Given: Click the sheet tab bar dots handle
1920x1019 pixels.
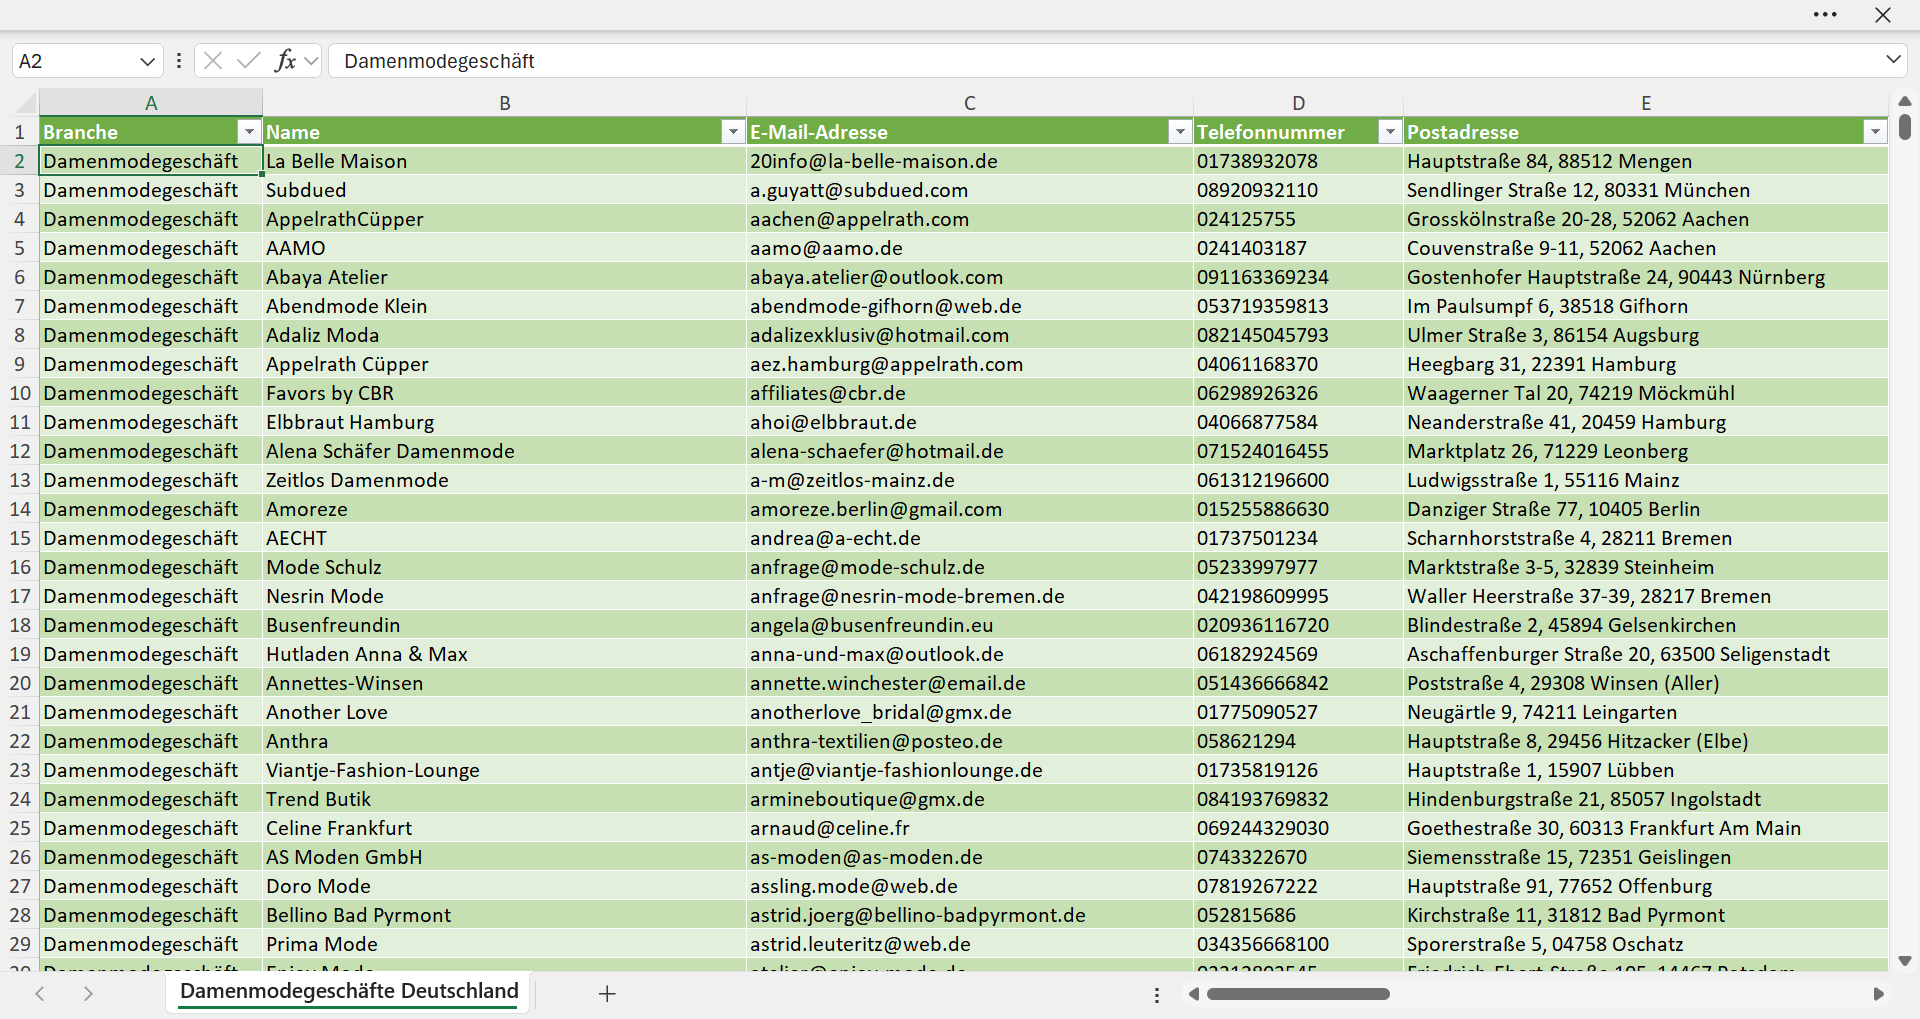Looking at the screenshot, I should [1157, 994].
